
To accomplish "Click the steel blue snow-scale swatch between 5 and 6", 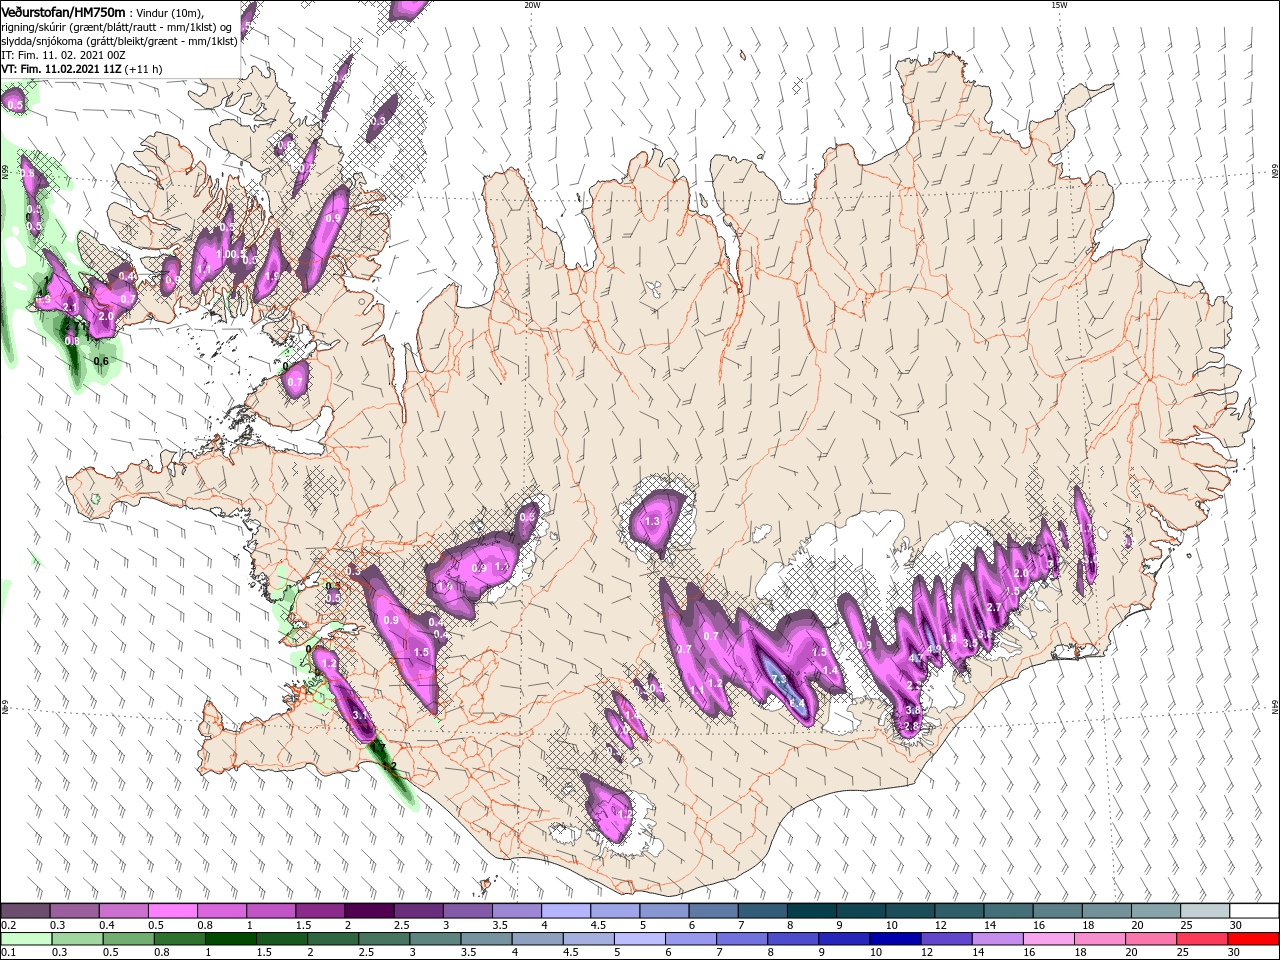I will tap(664, 911).
